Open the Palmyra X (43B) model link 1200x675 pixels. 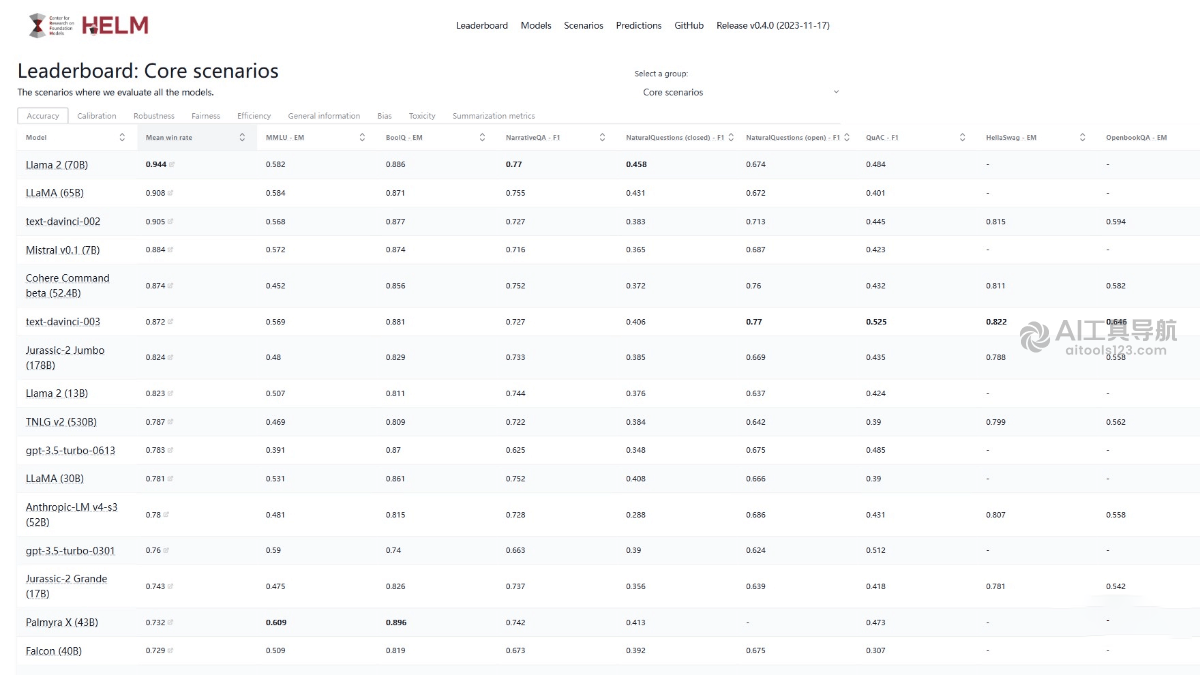tap(62, 623)
